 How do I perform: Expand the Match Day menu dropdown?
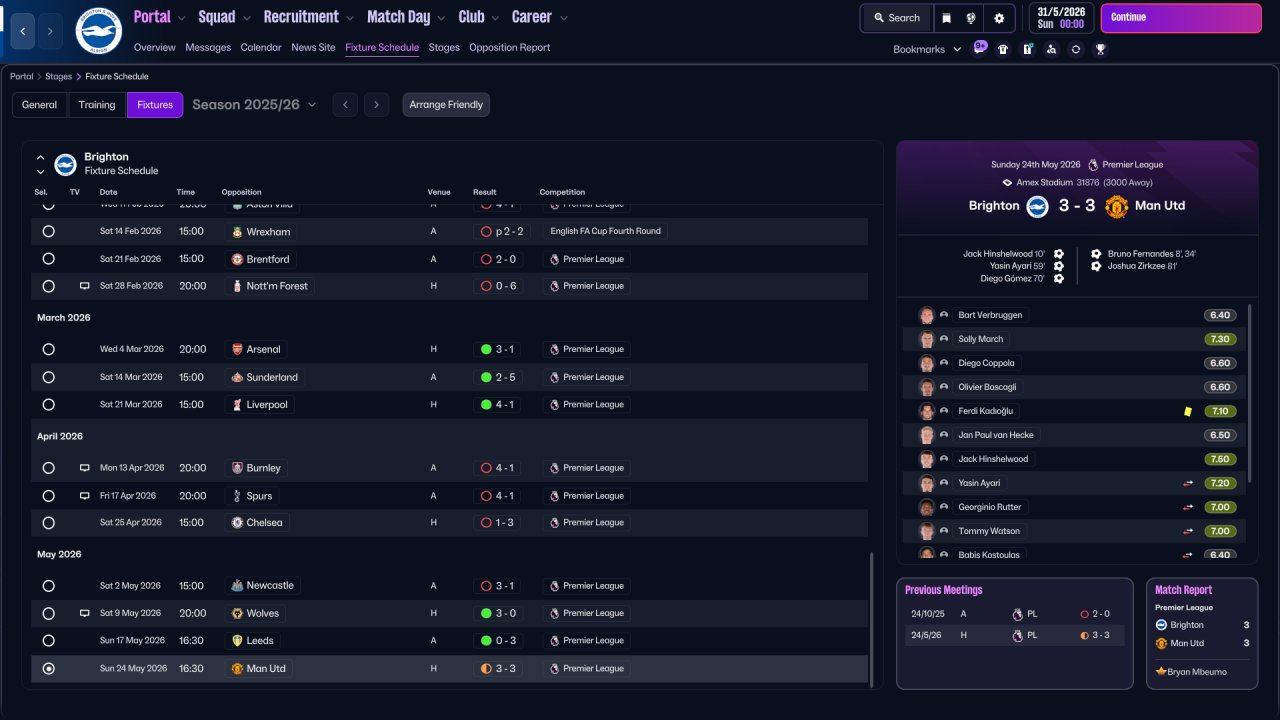pyautogui.click(x=441, y=18)
